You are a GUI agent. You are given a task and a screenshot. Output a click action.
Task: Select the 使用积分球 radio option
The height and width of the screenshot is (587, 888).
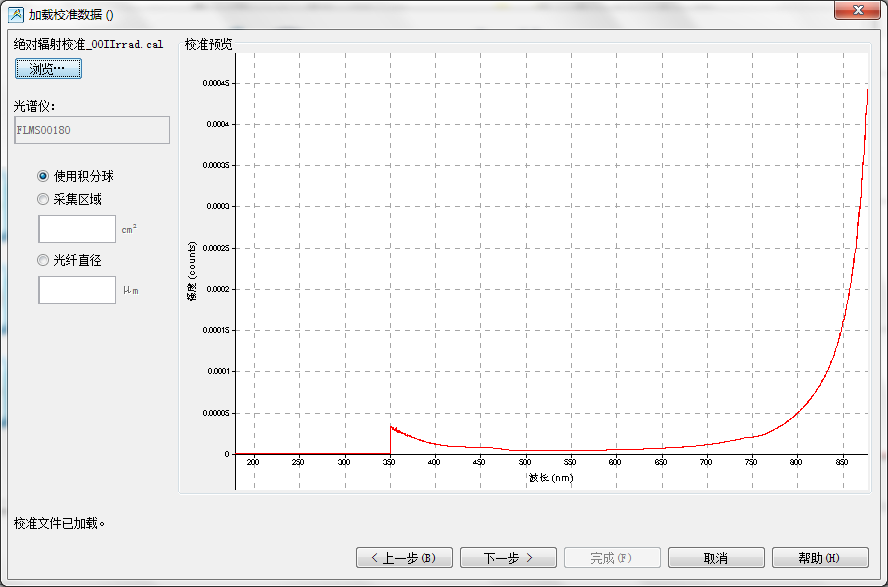tap(43, 175)
